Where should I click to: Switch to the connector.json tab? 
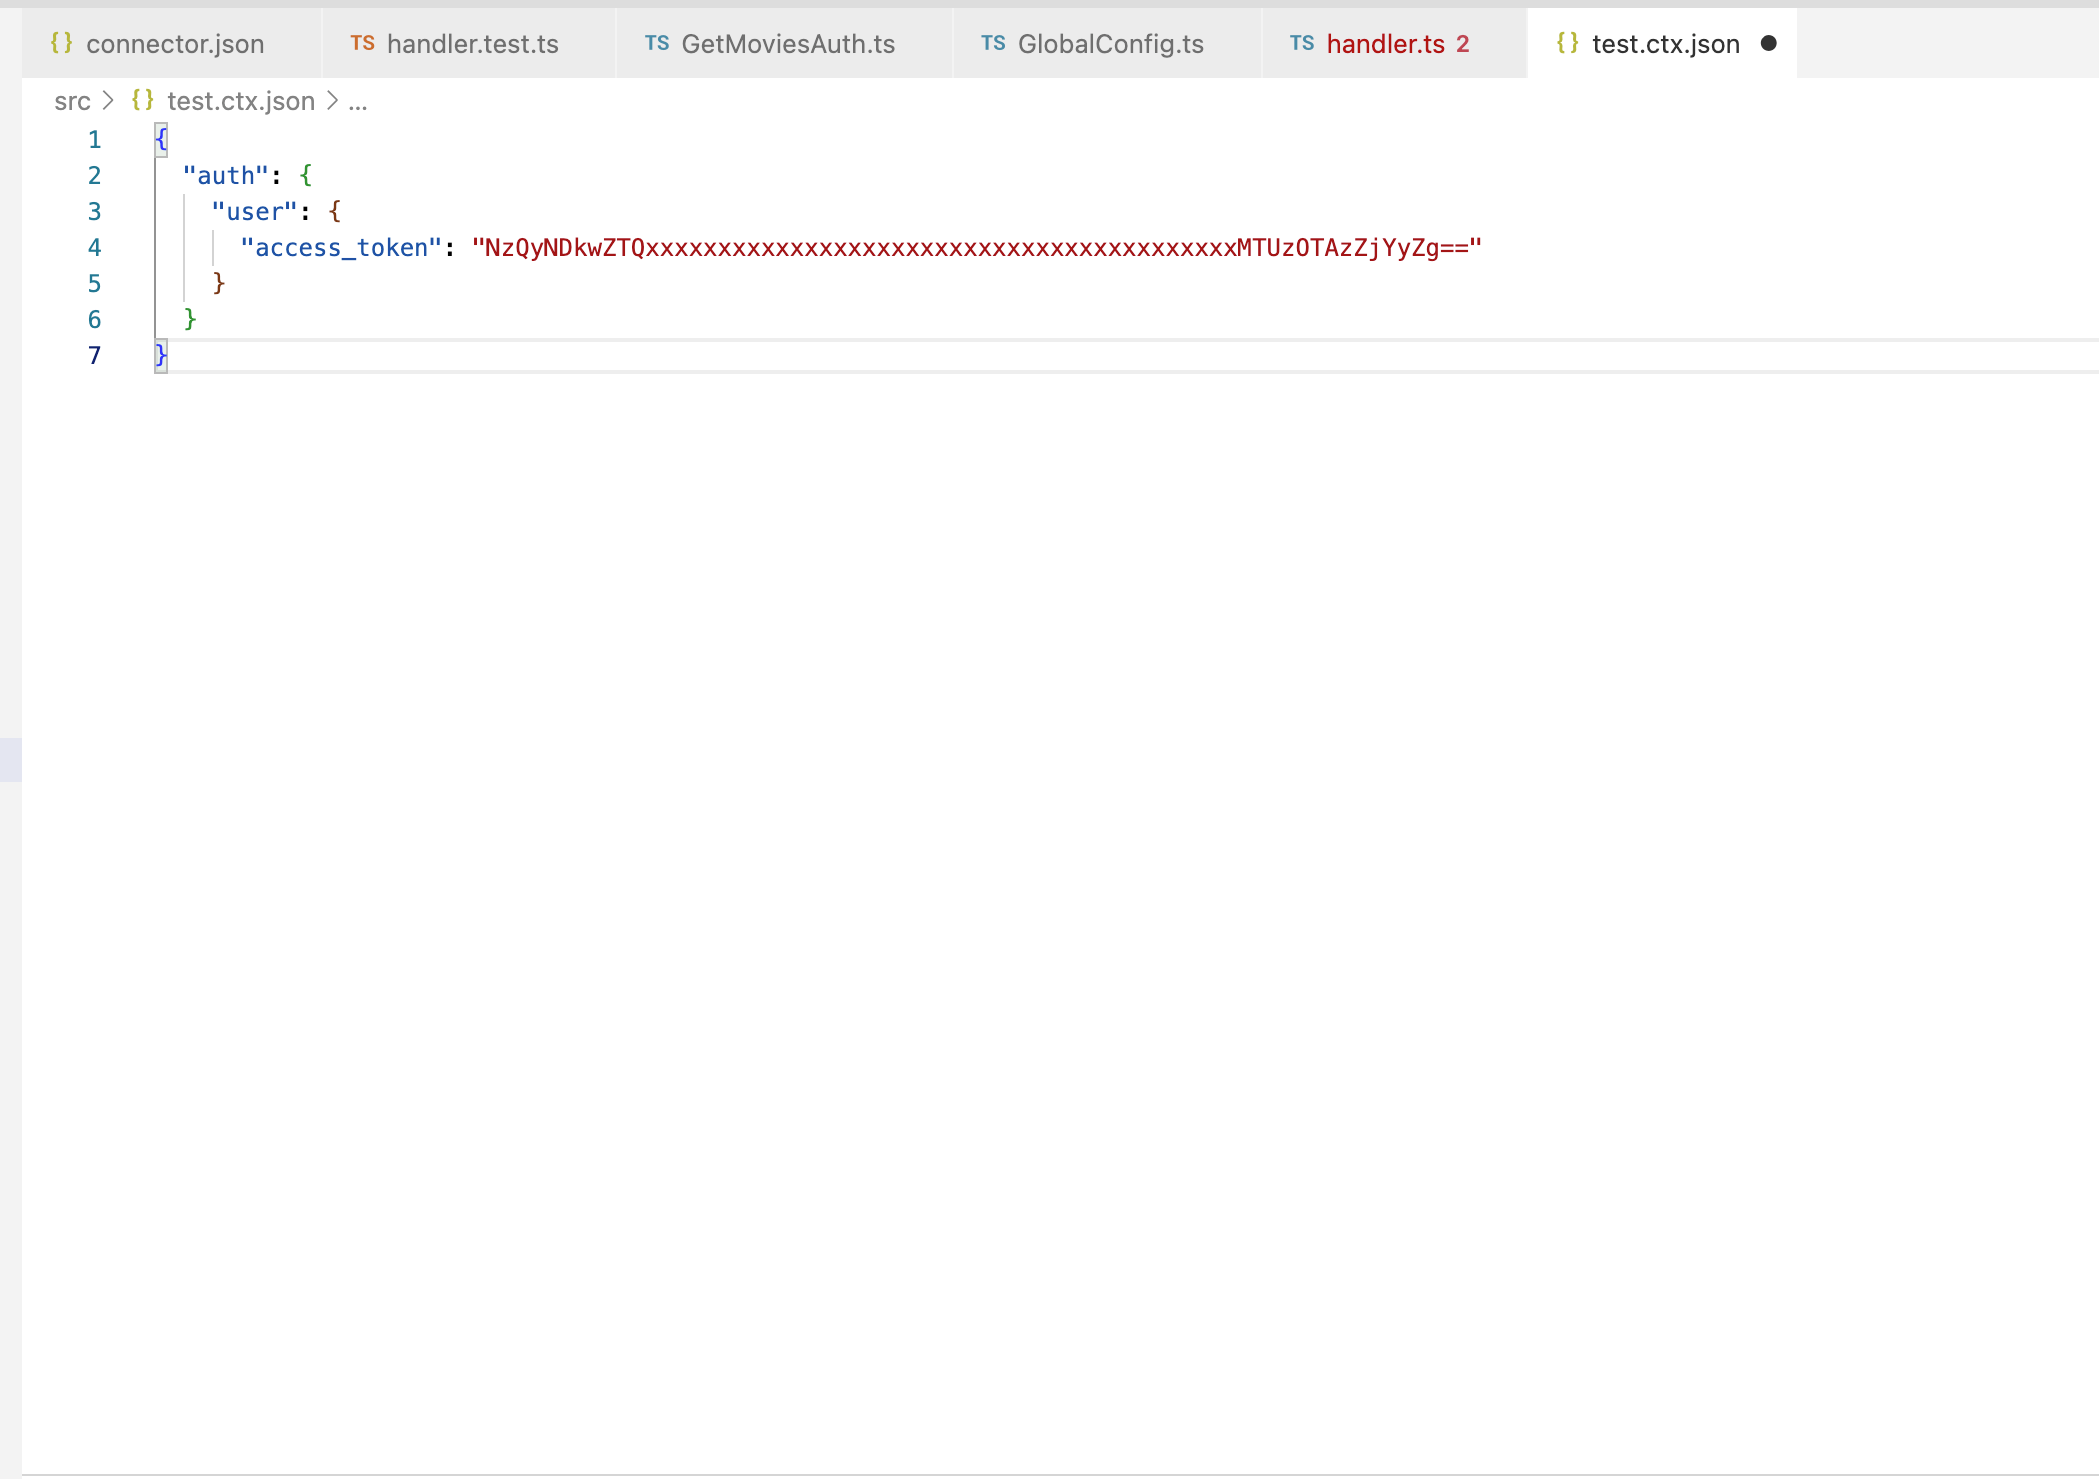tap(174, 43)
